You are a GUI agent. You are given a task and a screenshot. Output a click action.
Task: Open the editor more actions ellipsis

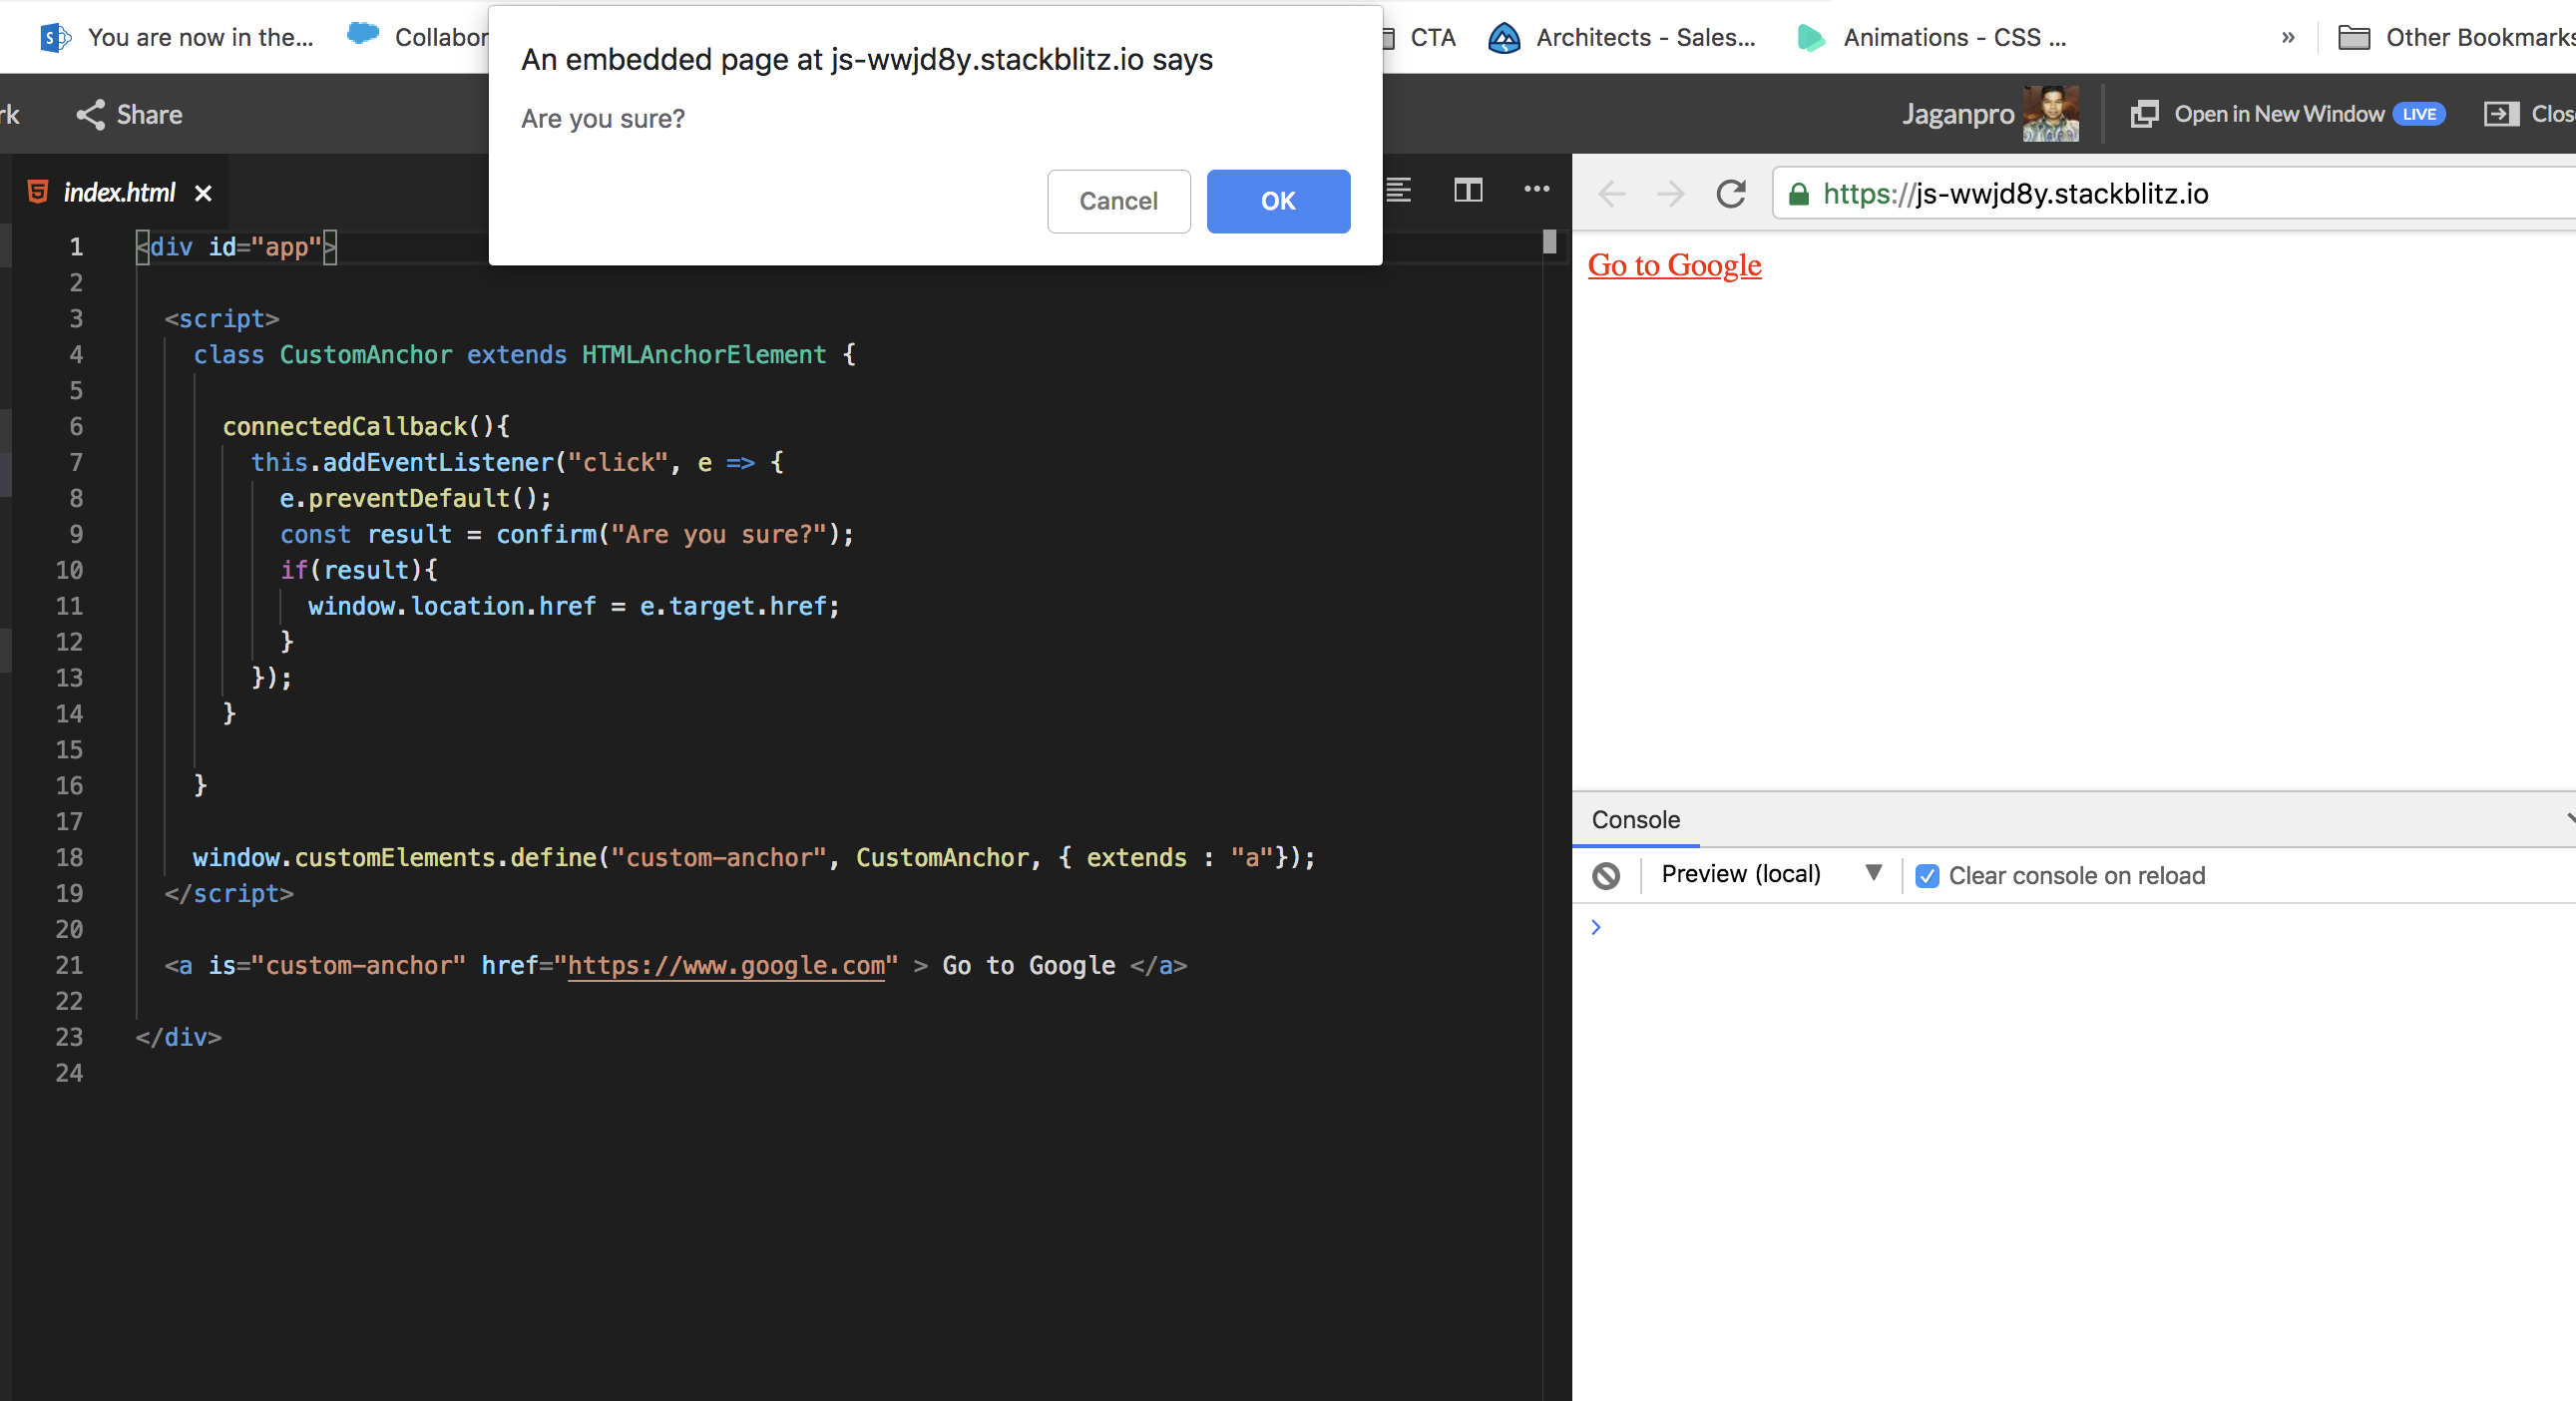pos(1536,189)
